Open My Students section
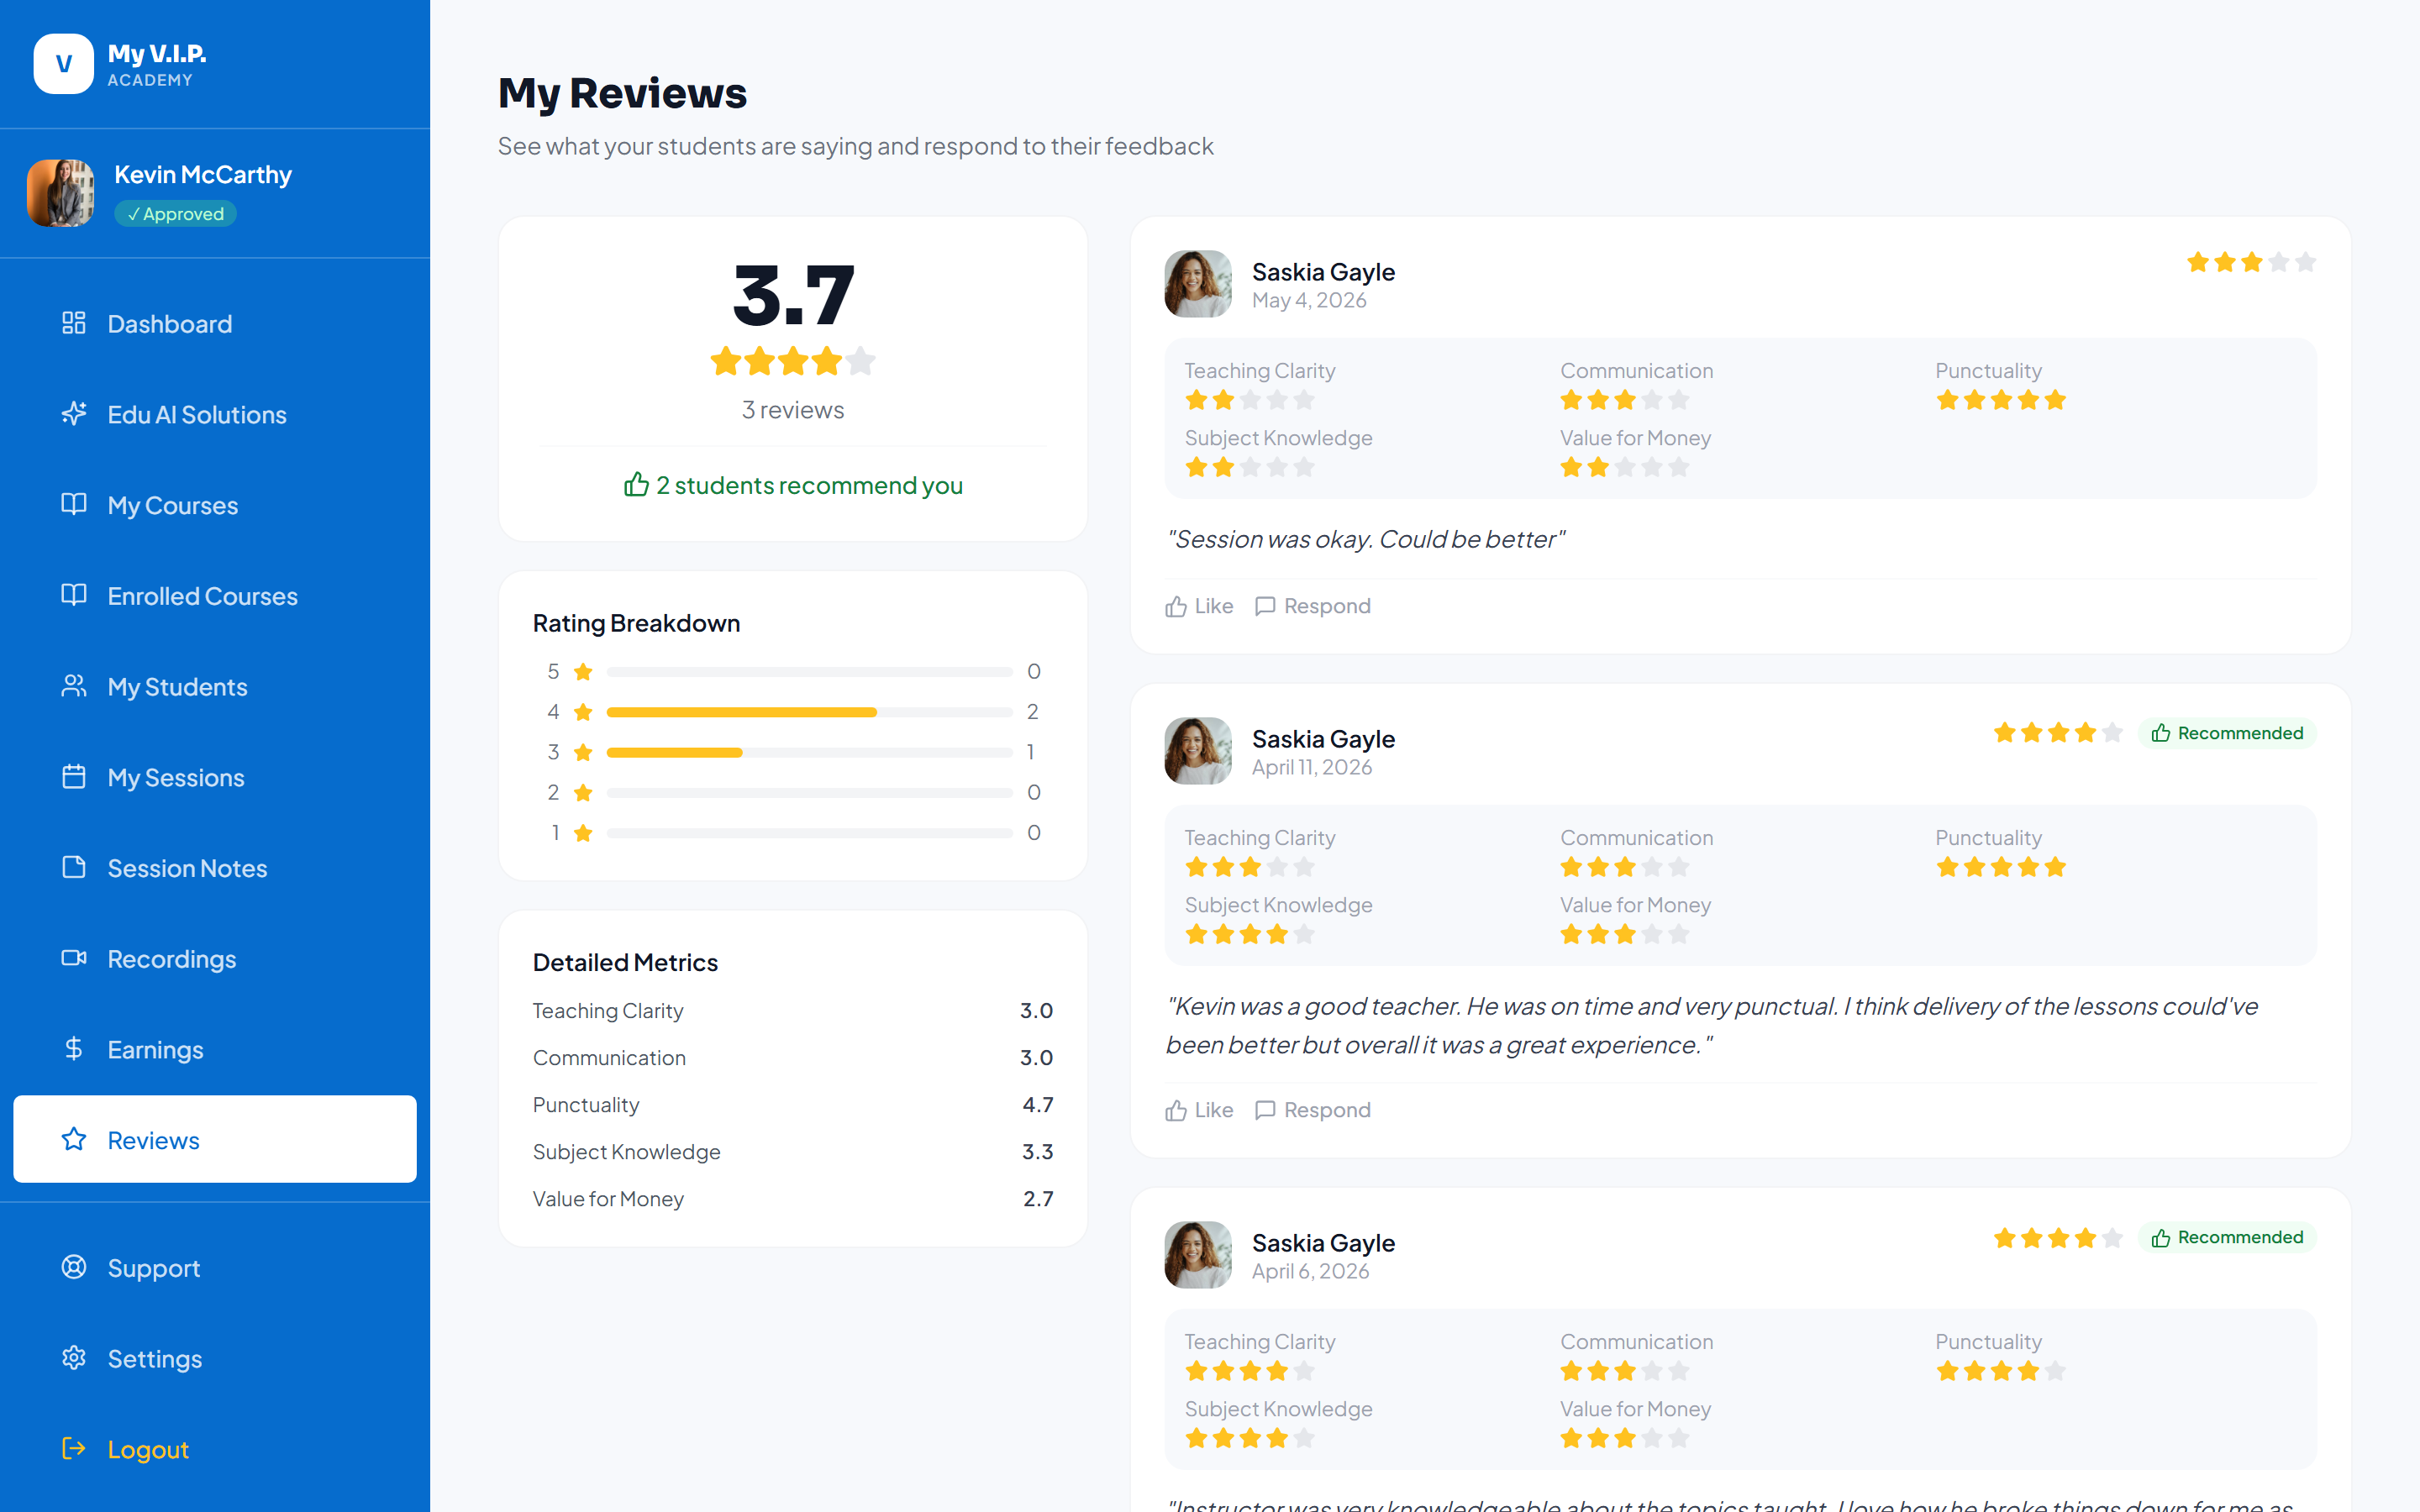Image resolution: width=2420 pixels, height=1512 pixels. pyautogui.click(x=215, y=687)
